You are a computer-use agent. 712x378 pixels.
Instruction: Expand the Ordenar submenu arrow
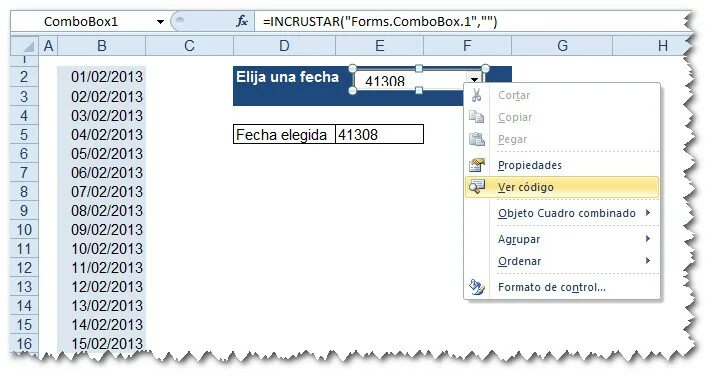[648, 260]
